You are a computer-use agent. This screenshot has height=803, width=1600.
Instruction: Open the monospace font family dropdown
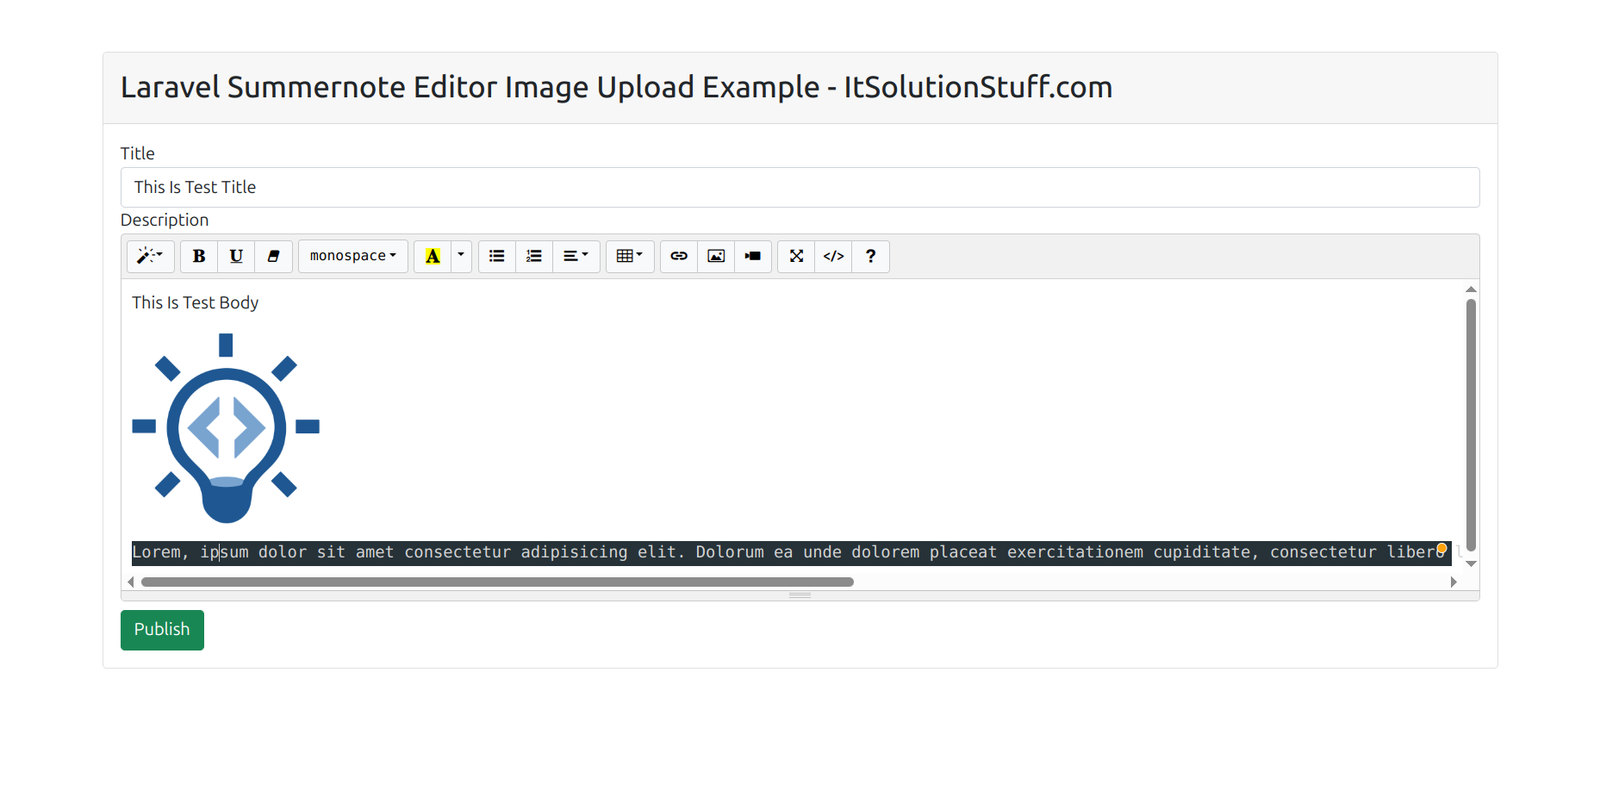coord(352,256)
